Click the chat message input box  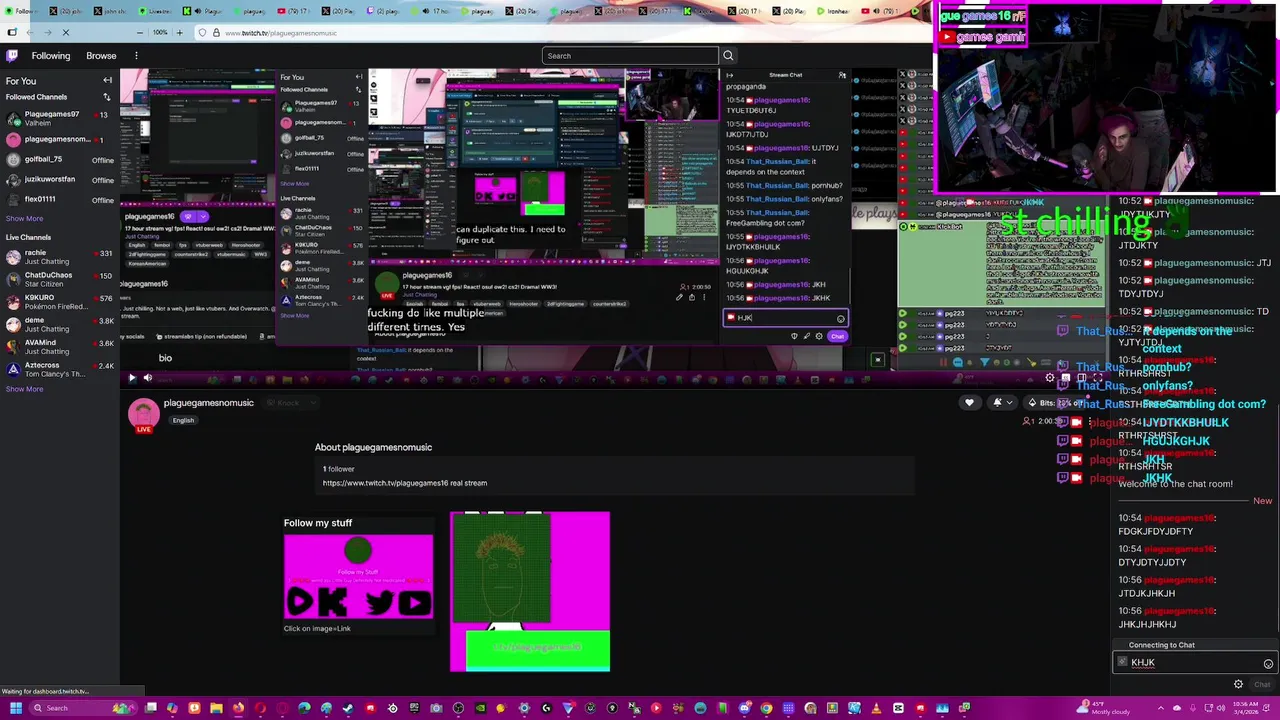[x=1196, y=662]
